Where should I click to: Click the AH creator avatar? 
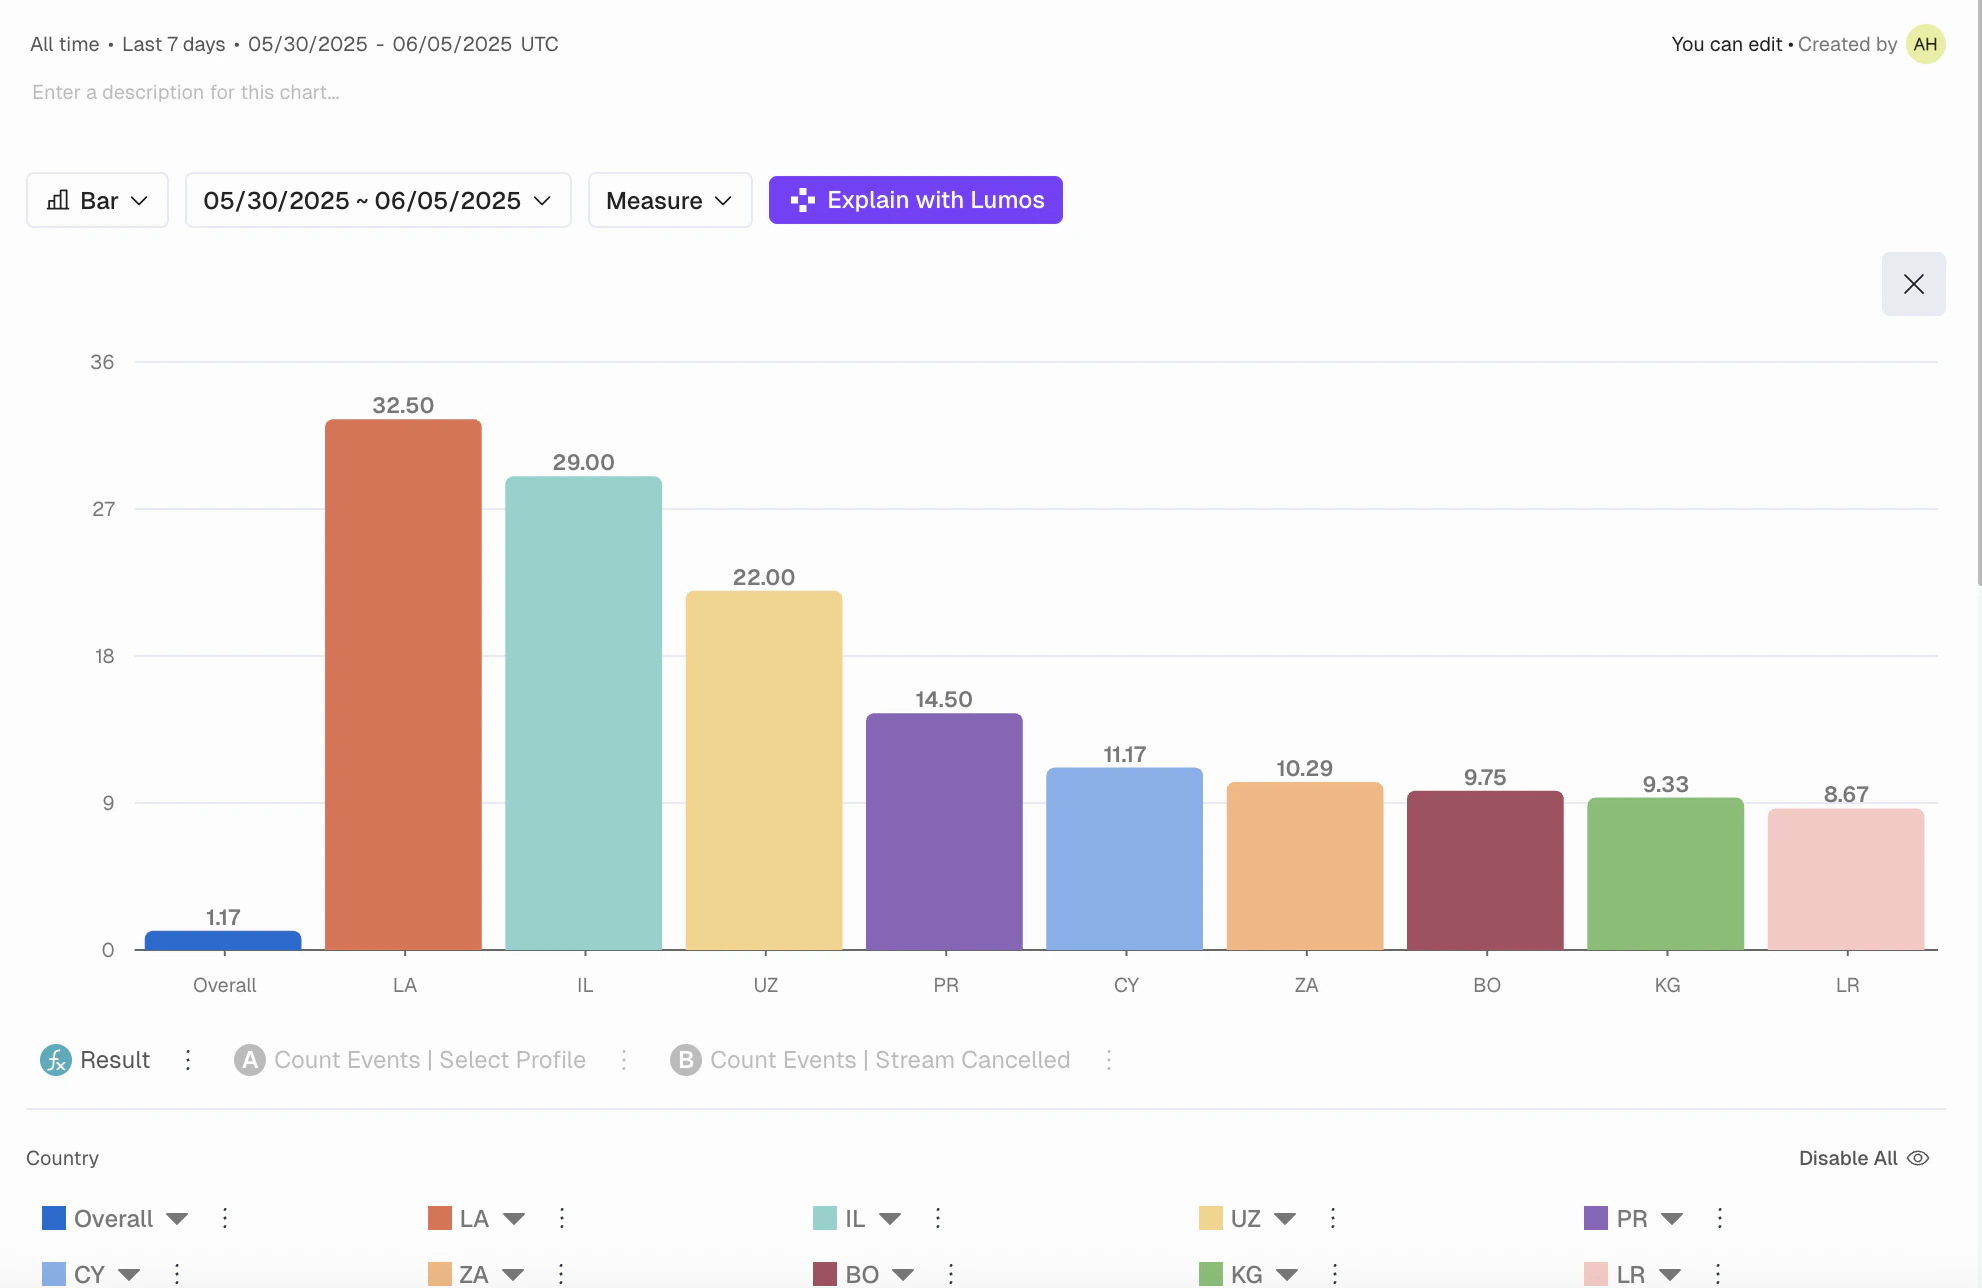[1925, 44]
